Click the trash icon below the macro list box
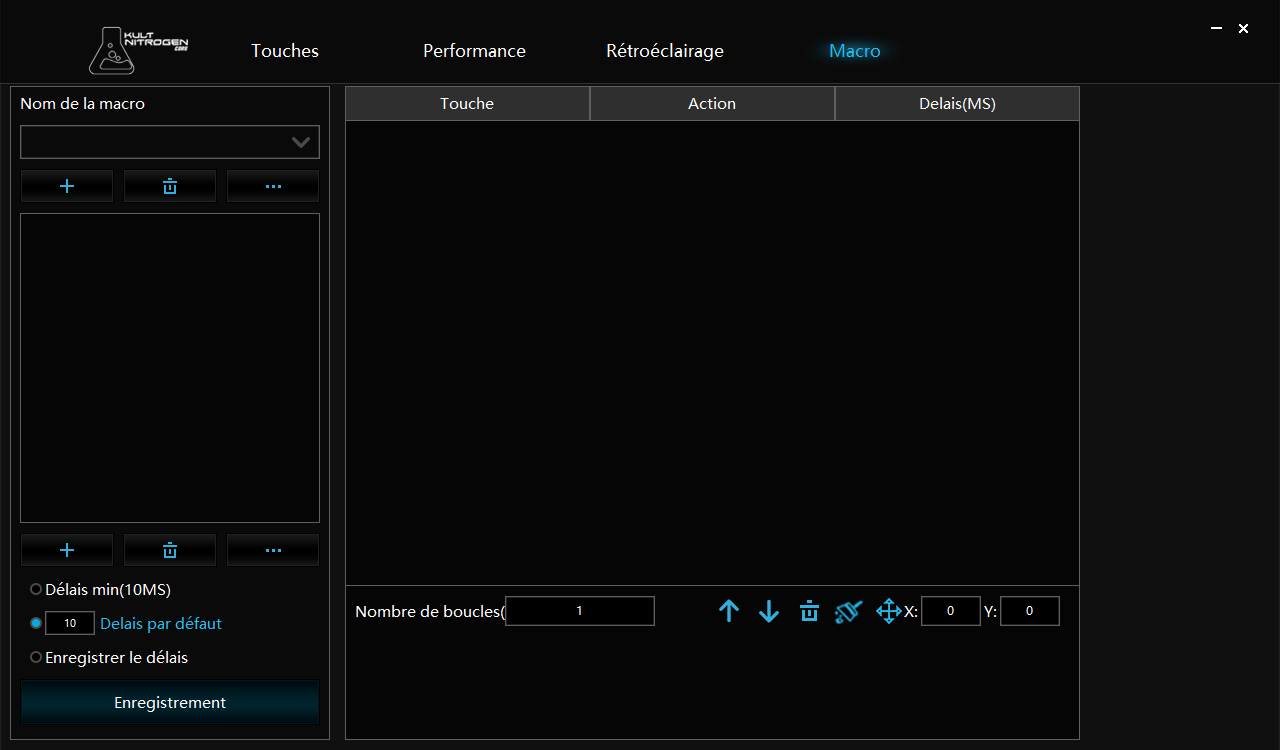The height and width of the screenshot is (750, 1280). [170, 550]
